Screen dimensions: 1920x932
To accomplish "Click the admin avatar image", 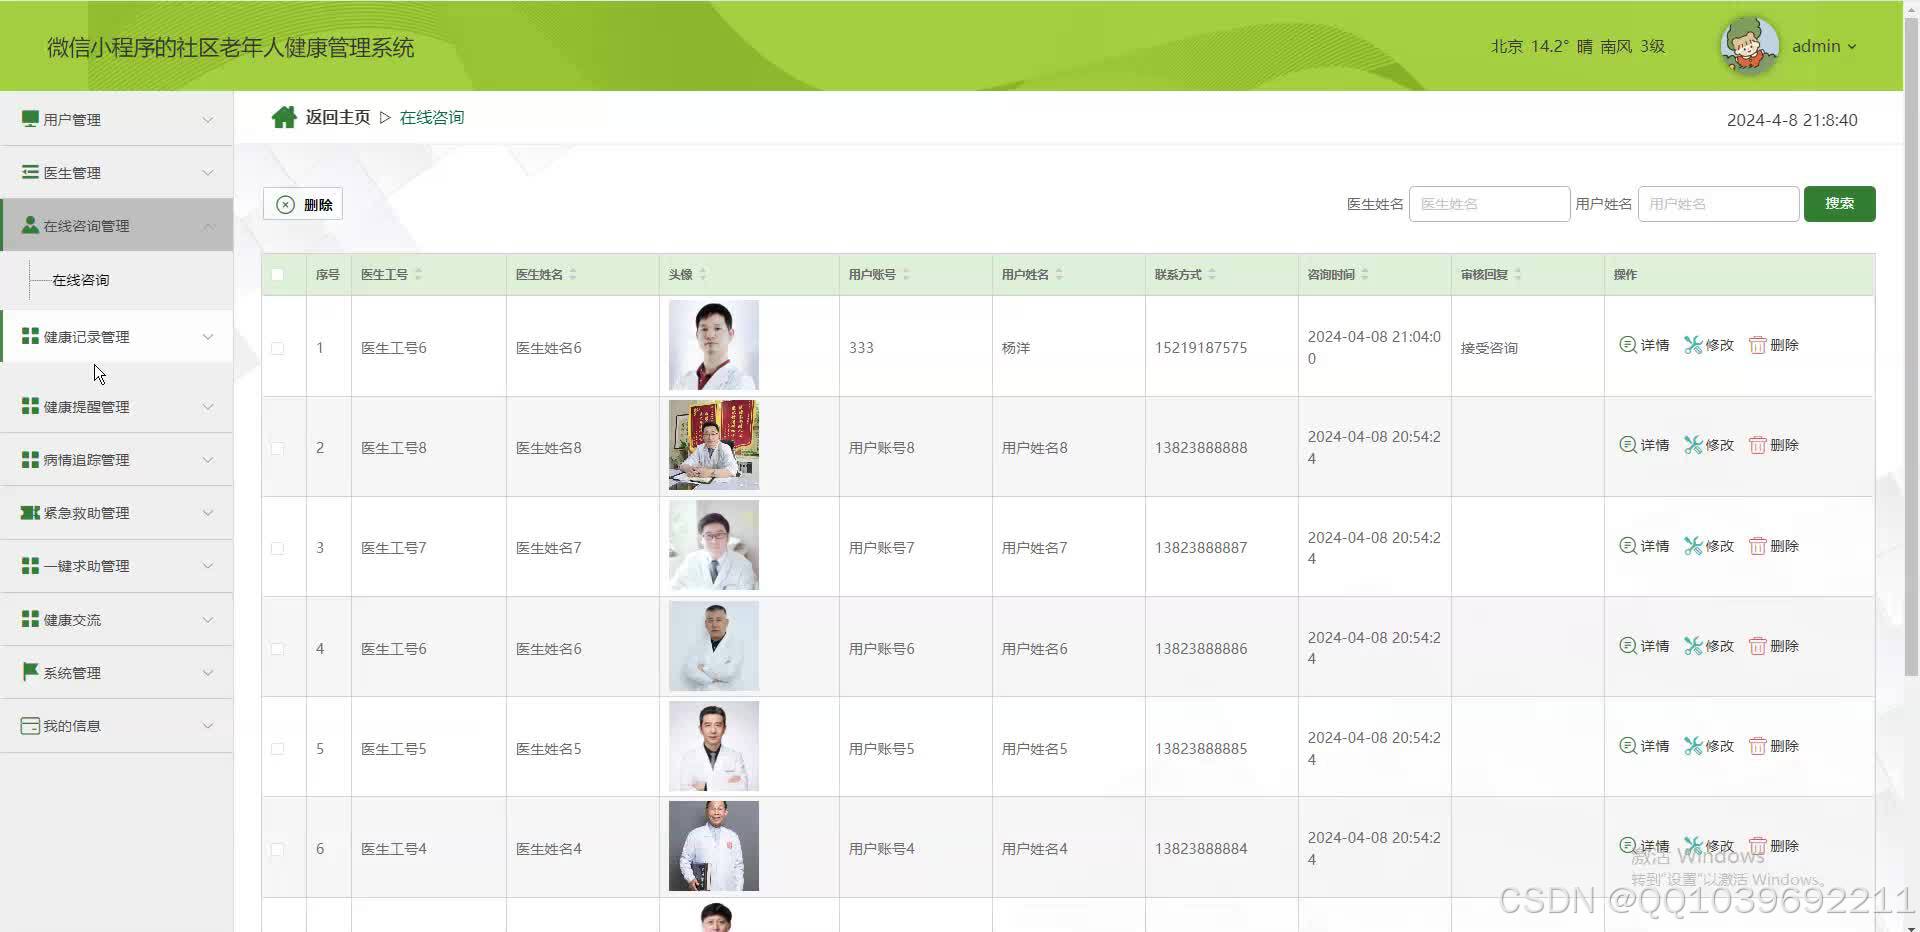I will (1748, 46).
